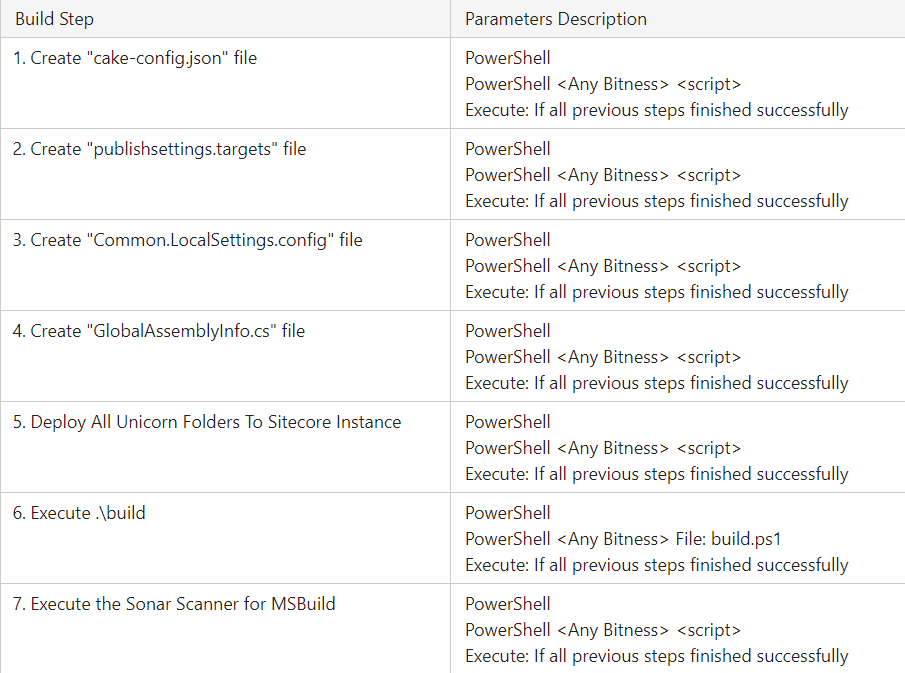Click the script parameters line for step 5
This screenshot has width=905, height=673.
[603, 448]
